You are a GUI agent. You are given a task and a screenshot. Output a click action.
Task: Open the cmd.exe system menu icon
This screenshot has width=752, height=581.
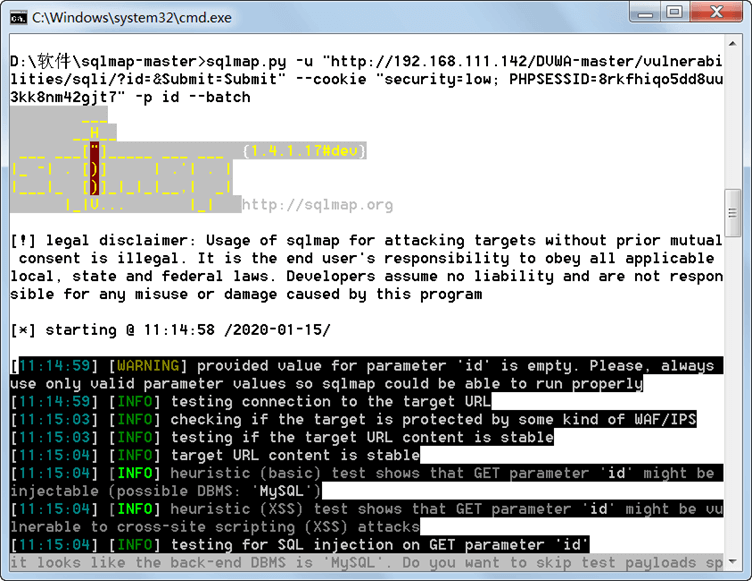[18, 18]
